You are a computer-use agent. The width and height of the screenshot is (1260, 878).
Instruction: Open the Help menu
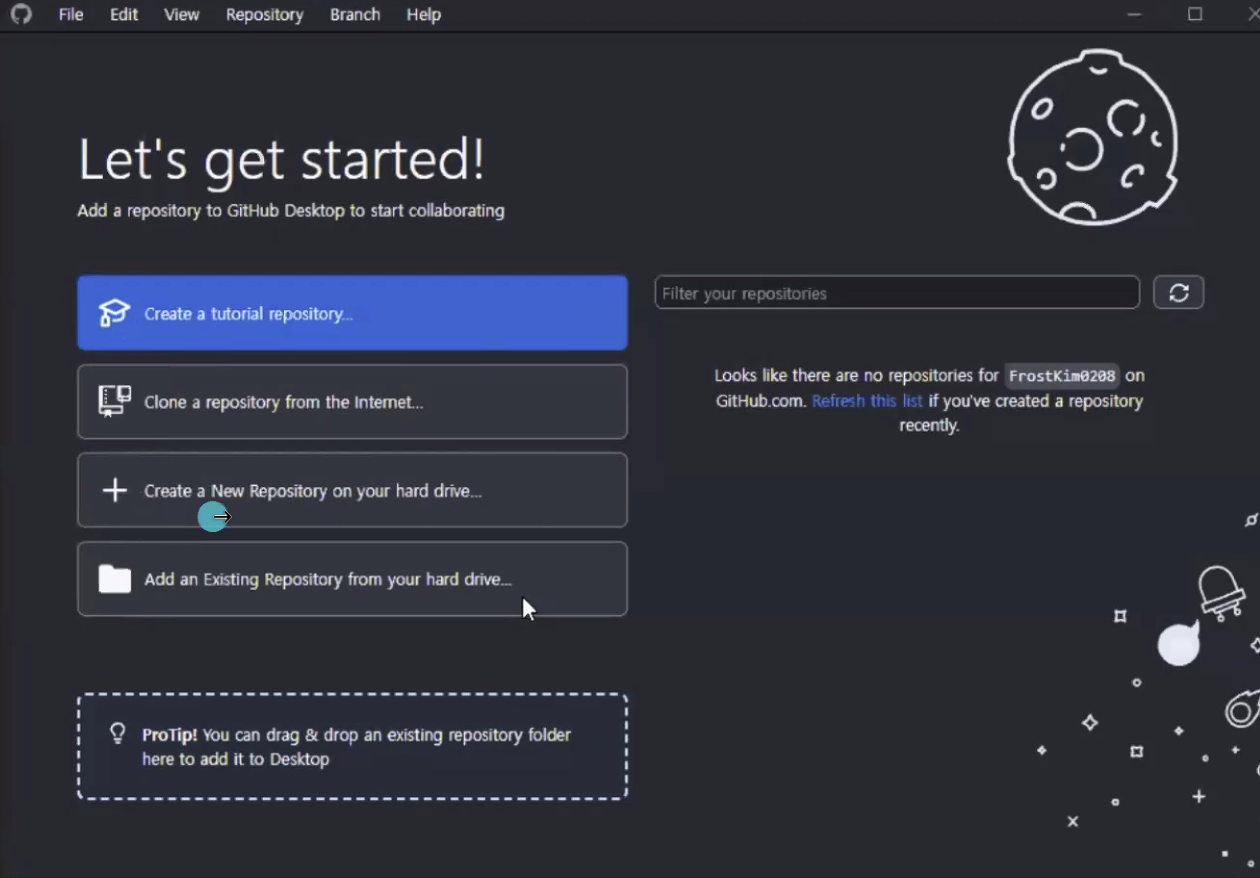(423, 15)
